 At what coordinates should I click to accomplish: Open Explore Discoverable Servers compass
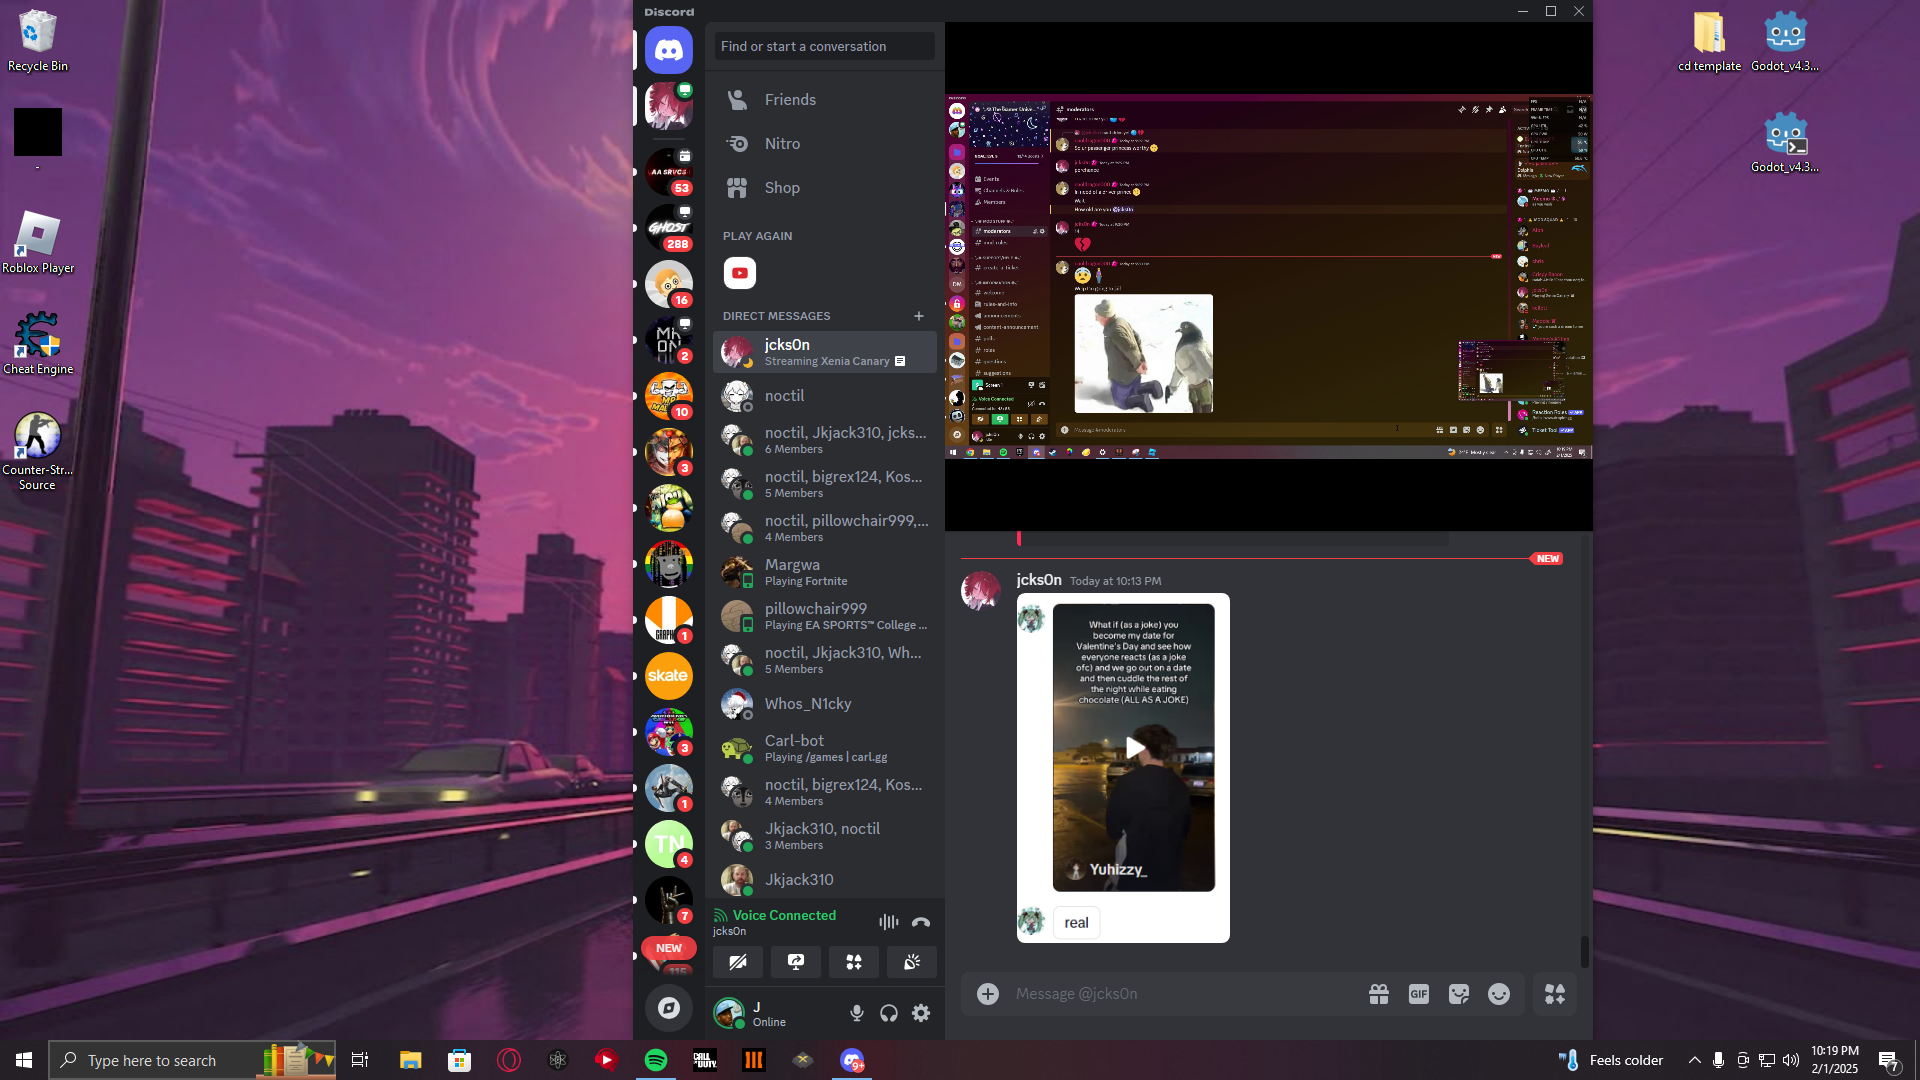[x=669, y=1008]
